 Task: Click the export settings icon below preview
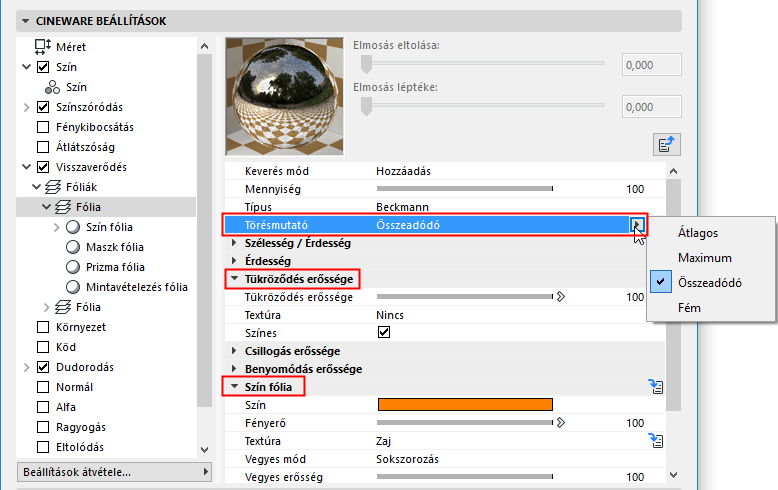pos(666,145)
